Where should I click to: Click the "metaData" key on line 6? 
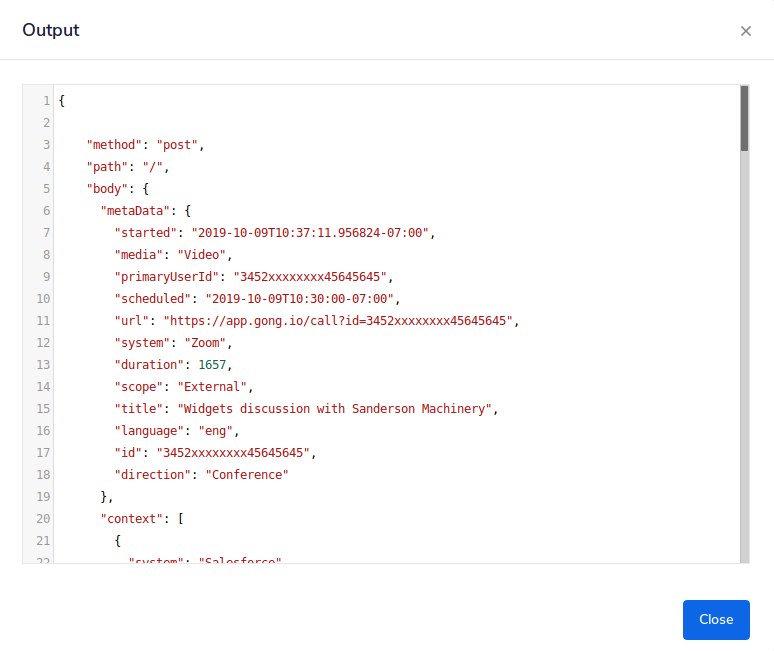tap(135, 211)
